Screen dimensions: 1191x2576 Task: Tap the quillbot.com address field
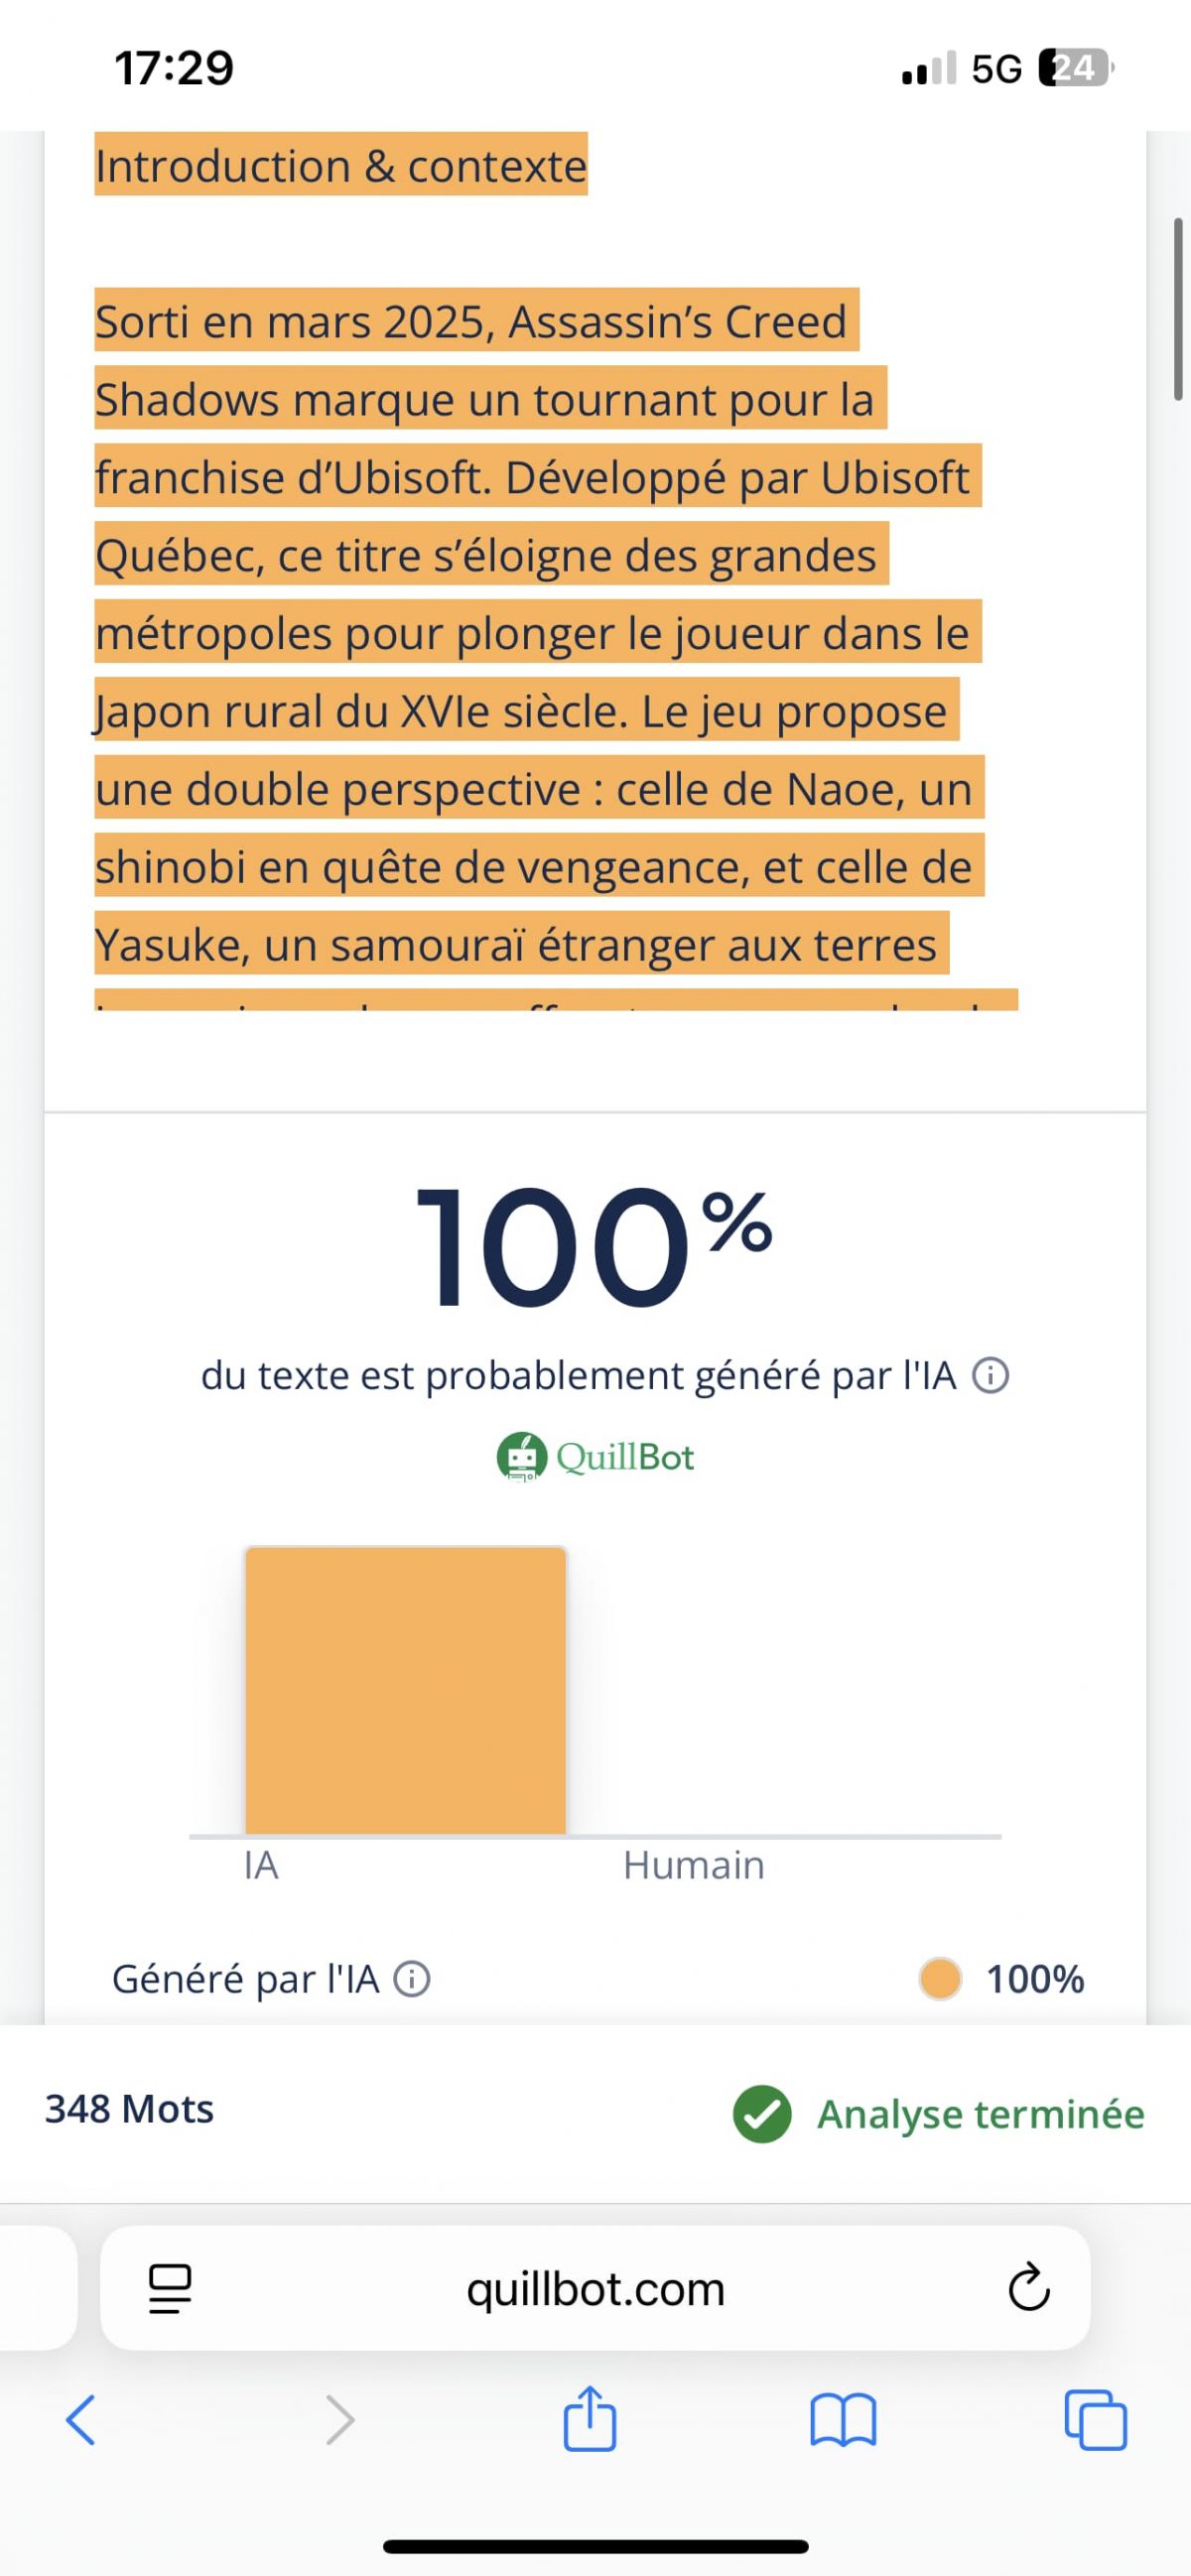tap(595, 2288)
